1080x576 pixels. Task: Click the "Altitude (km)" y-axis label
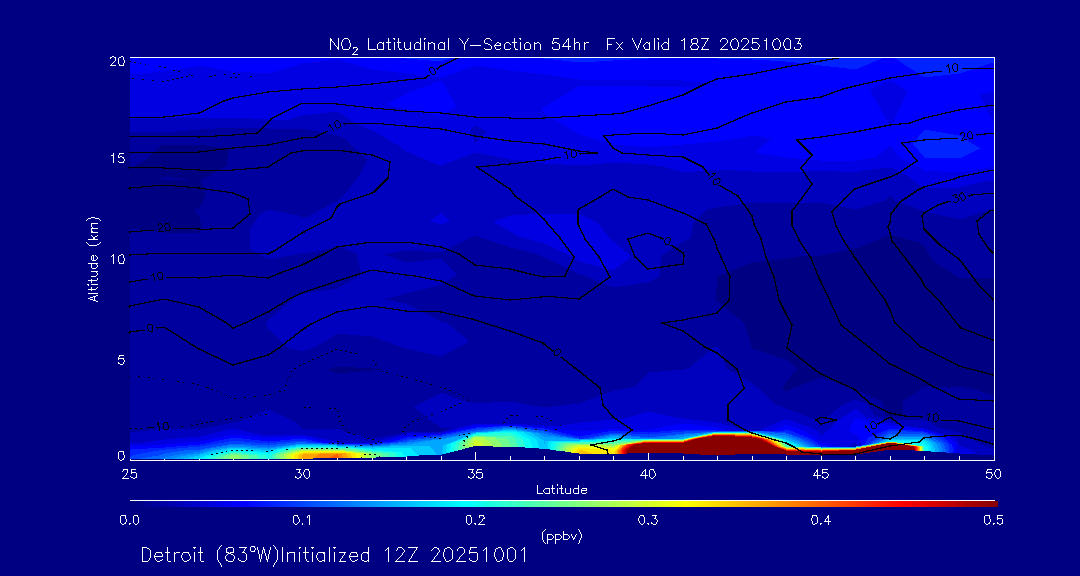93,258
